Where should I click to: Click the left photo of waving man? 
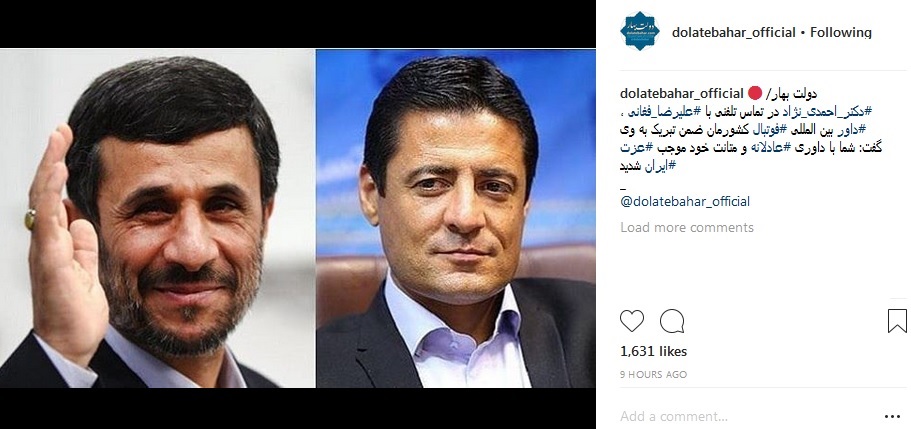(157, 218)
